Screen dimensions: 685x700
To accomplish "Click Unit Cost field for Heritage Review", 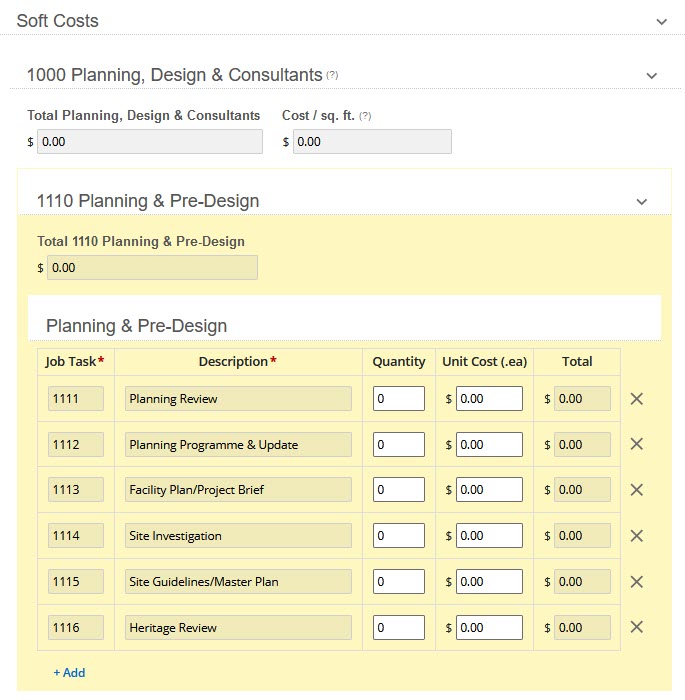I will pyautogui.click(x=489, y=628).
